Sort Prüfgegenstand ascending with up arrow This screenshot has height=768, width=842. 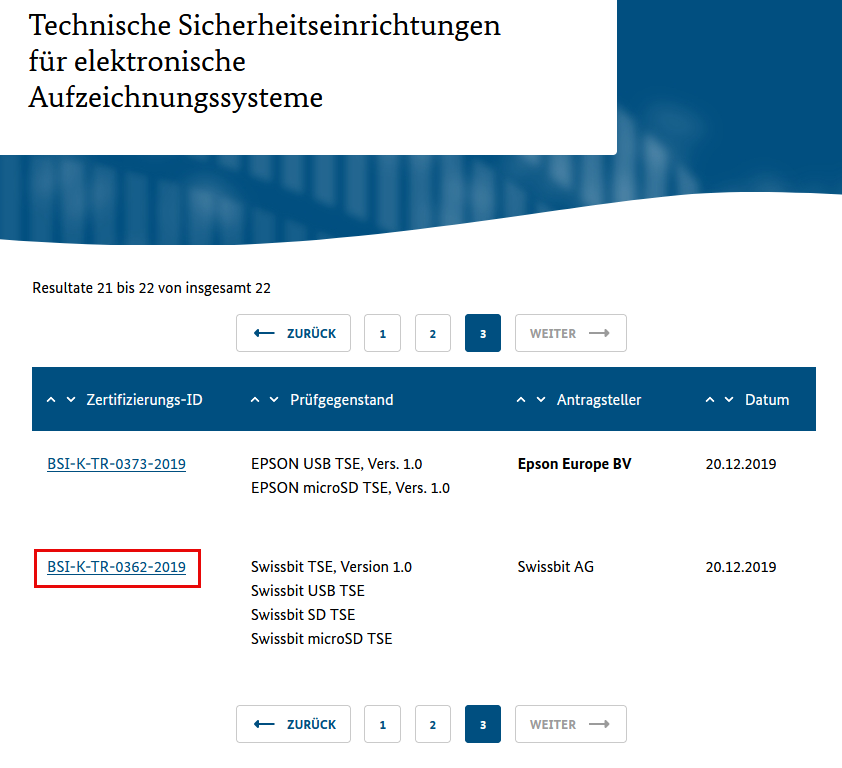click(255, 400)
